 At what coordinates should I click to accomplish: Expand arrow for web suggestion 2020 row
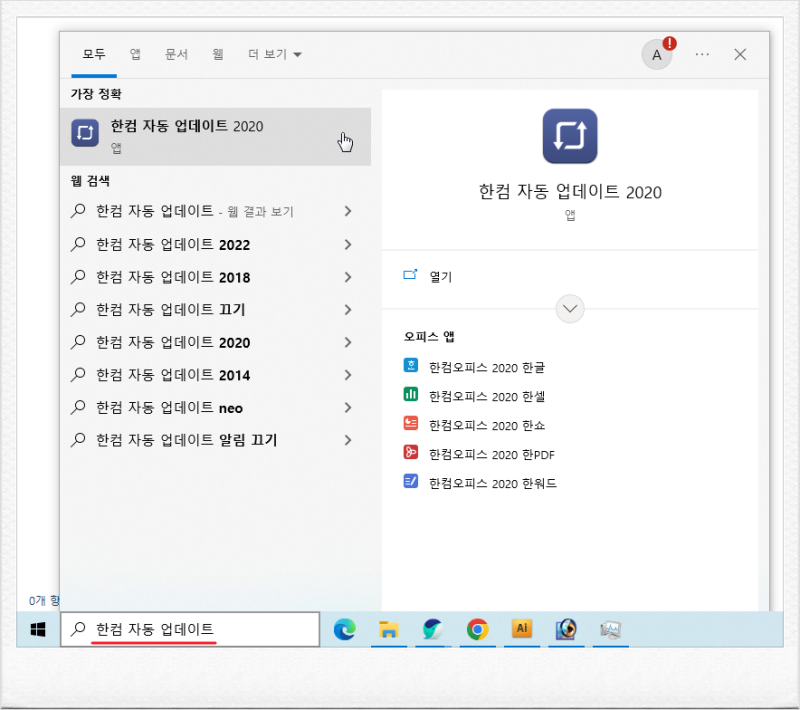pos(348,342)
